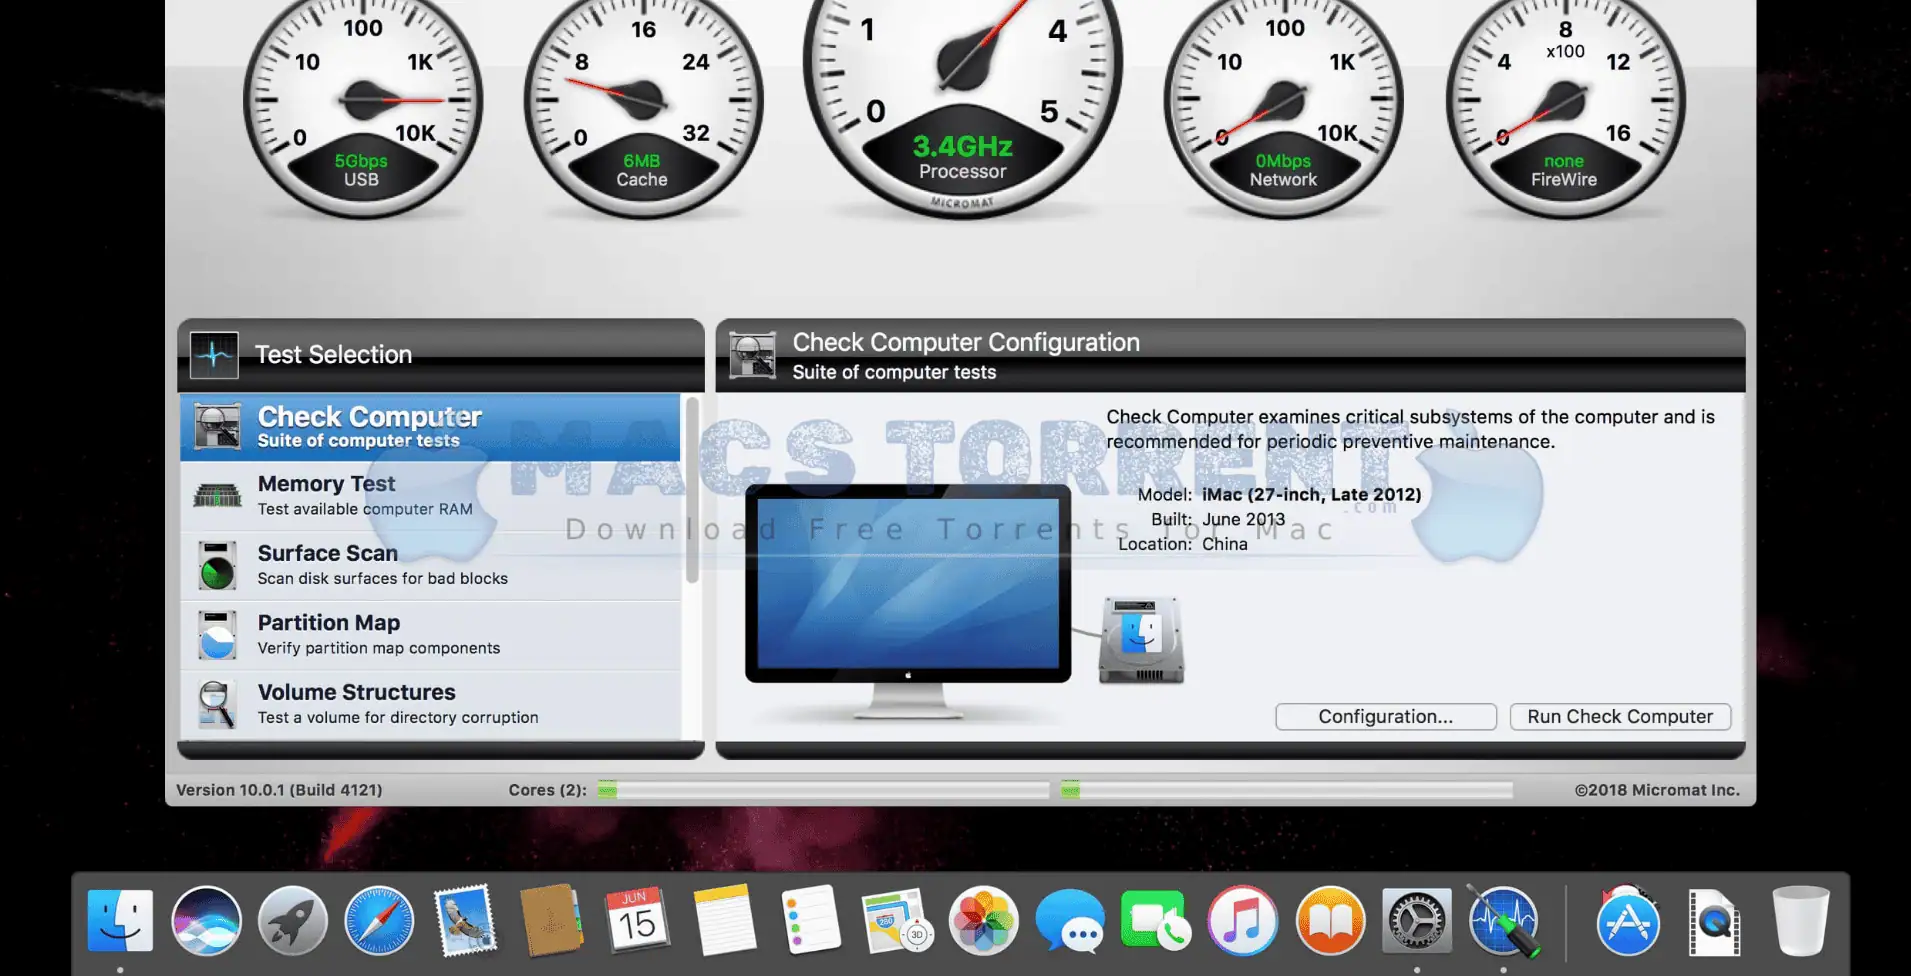
Task: Open Launchpad rocket icon in Dock
Action: point(293,920)
